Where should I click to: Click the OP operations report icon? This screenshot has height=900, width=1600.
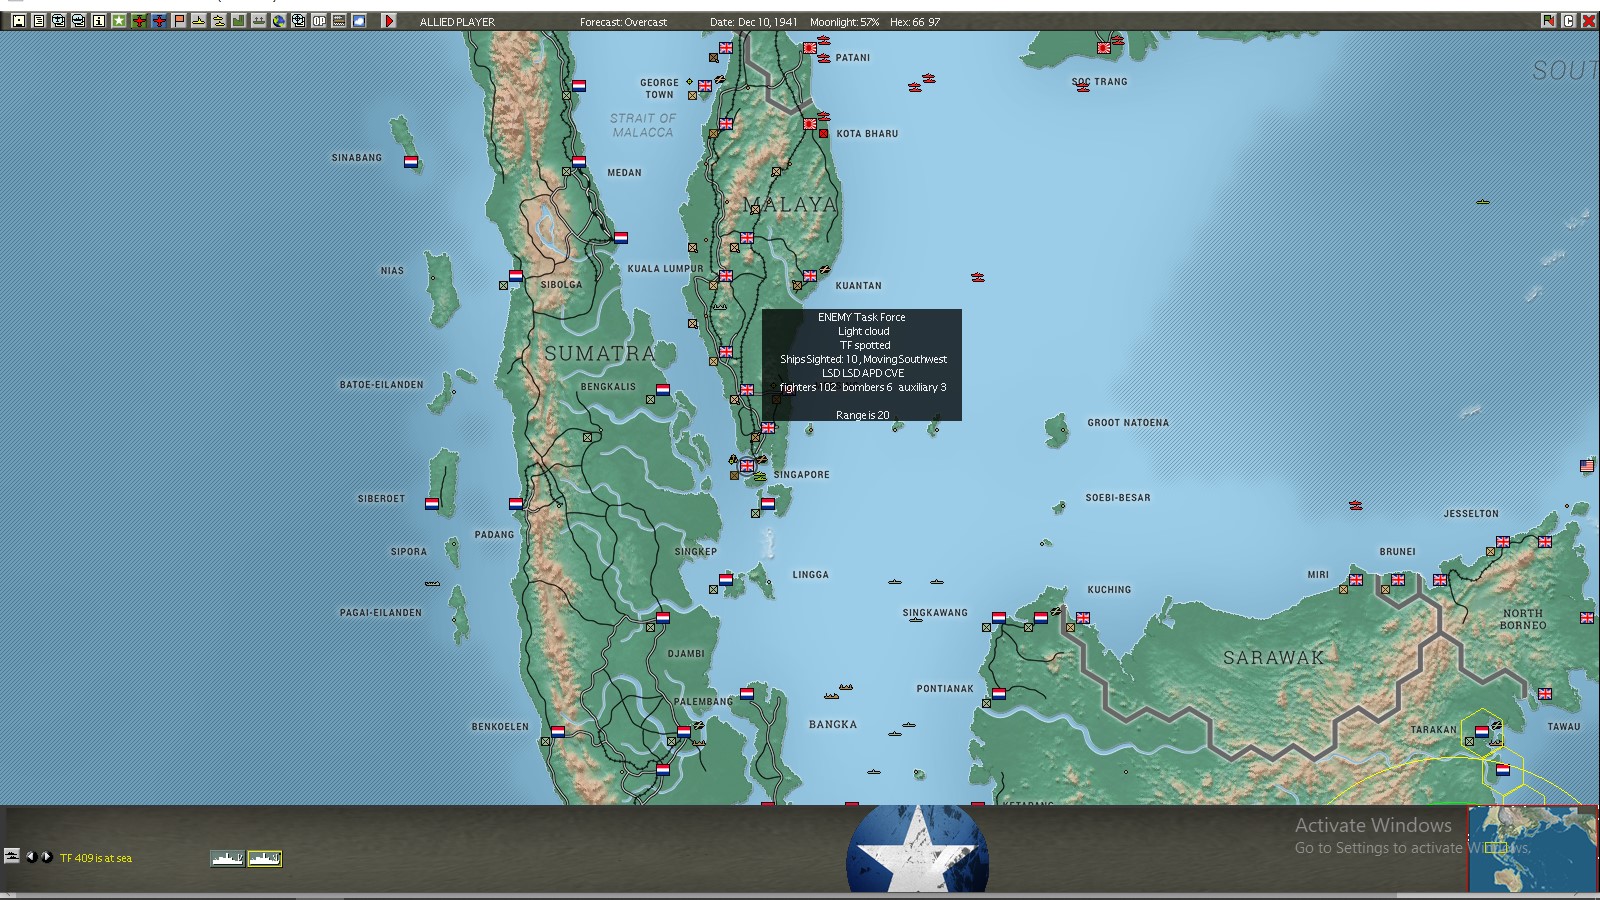coord(319,21)
